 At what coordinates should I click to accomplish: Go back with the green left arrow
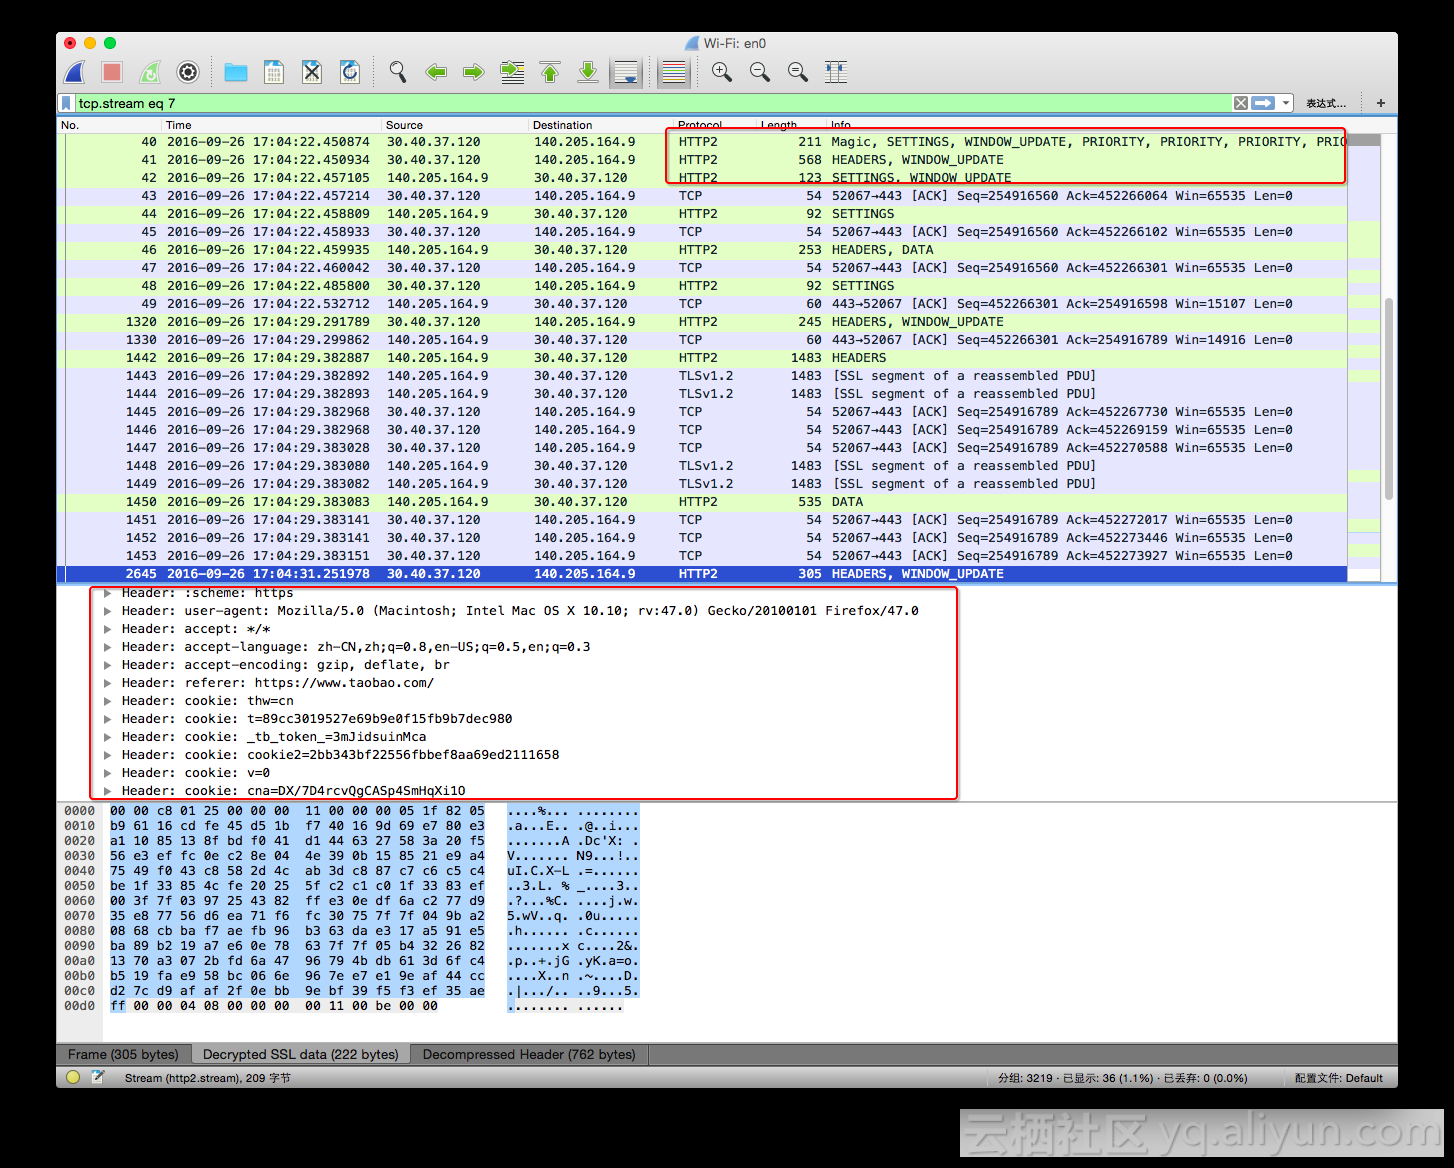[436, 72]
